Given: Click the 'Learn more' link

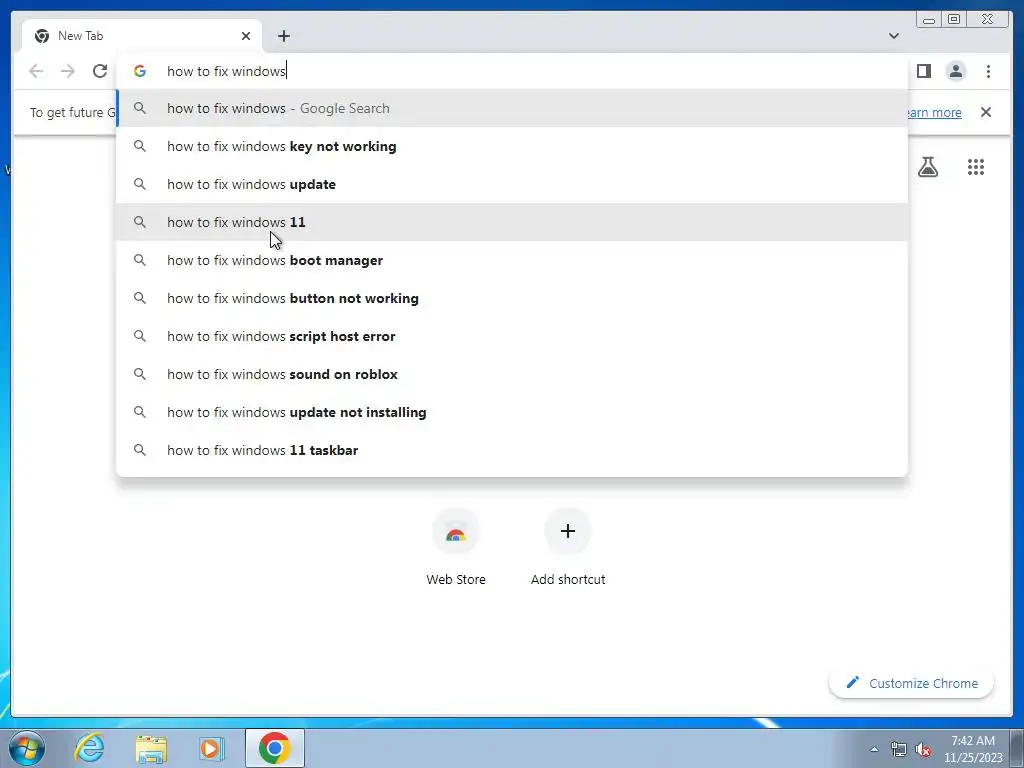Looking at the screenshot, I should [934, 112].
